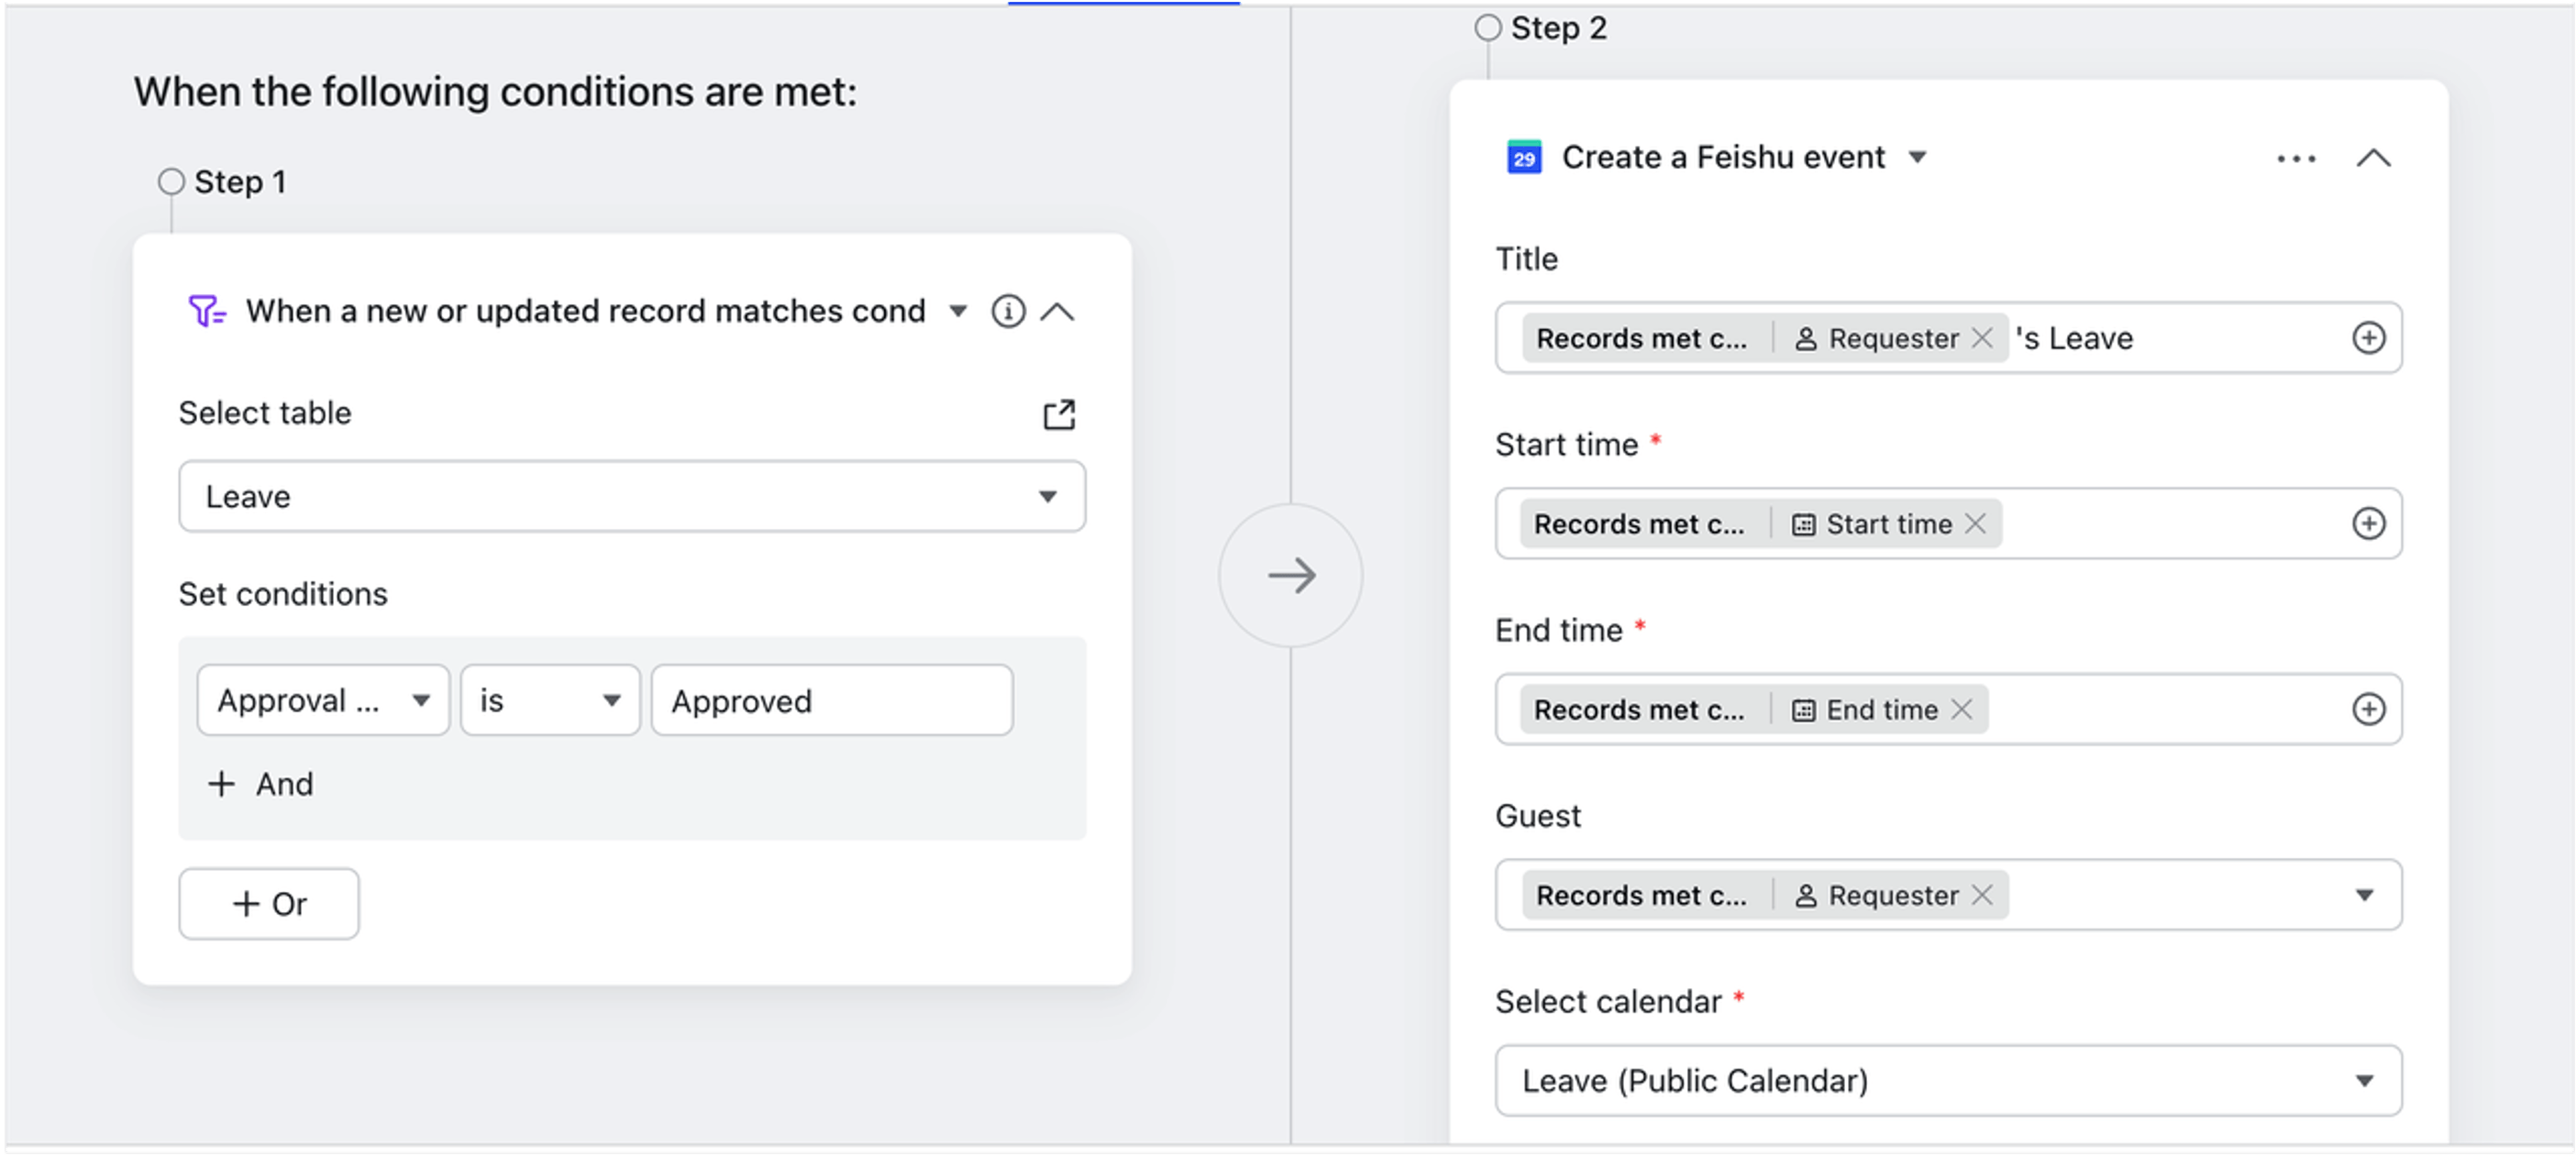Click the arrow circle between steps
Image resolution: width=2576 pixels, height=1155 pixels.
[1291, 575]
